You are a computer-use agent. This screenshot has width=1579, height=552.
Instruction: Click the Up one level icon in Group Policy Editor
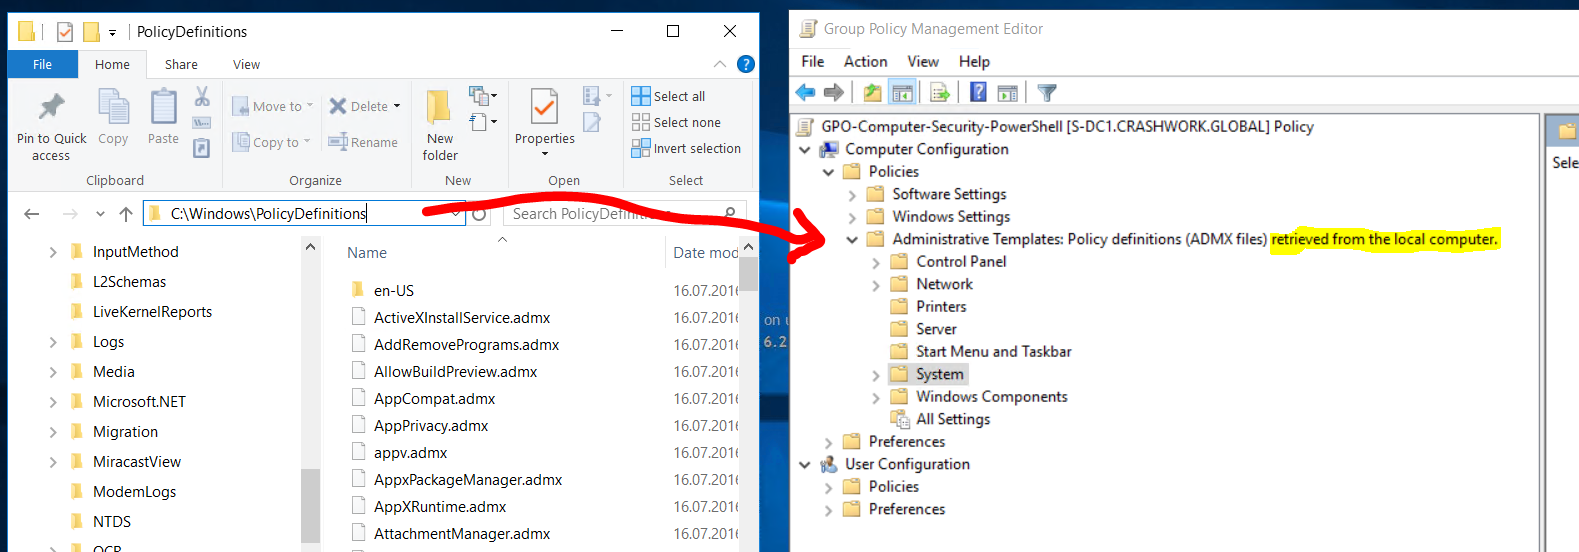(x=872, y=93)
